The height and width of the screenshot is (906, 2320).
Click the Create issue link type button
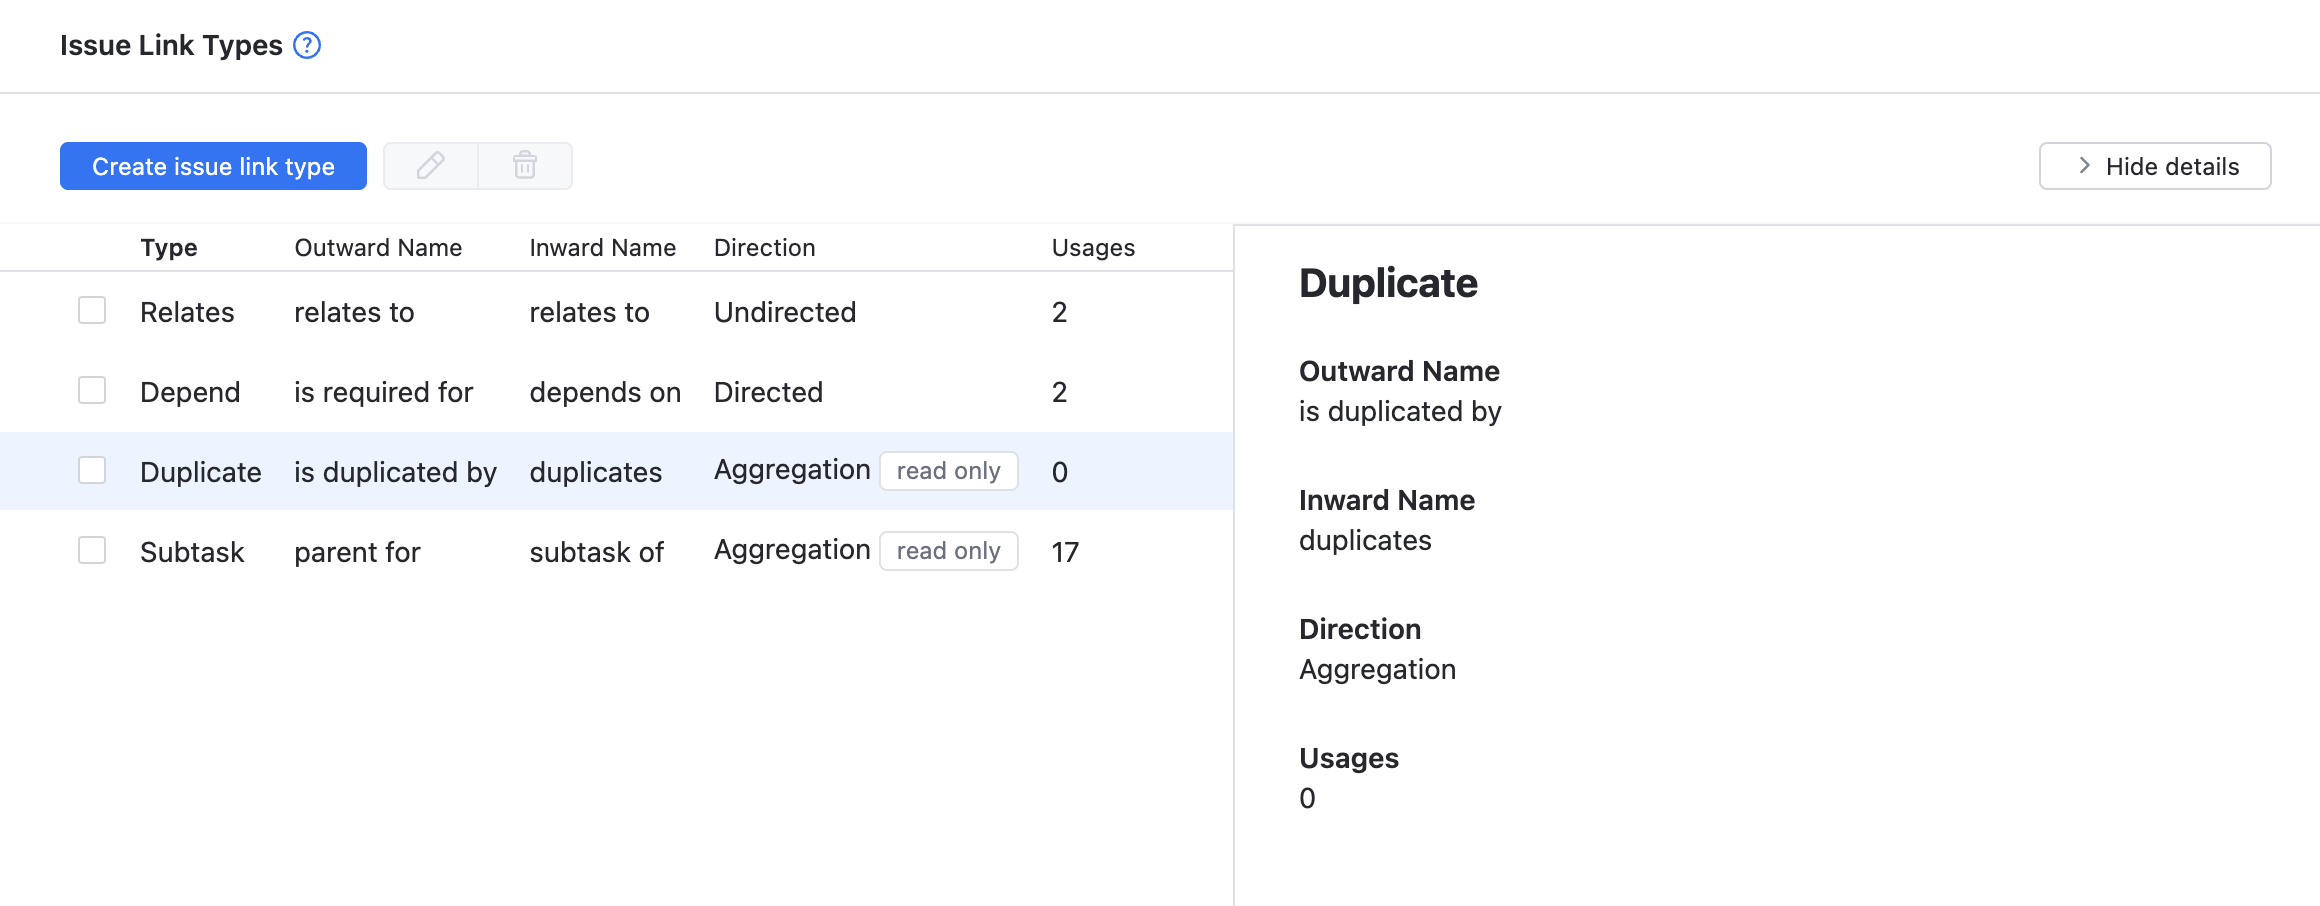click(213, 166)
